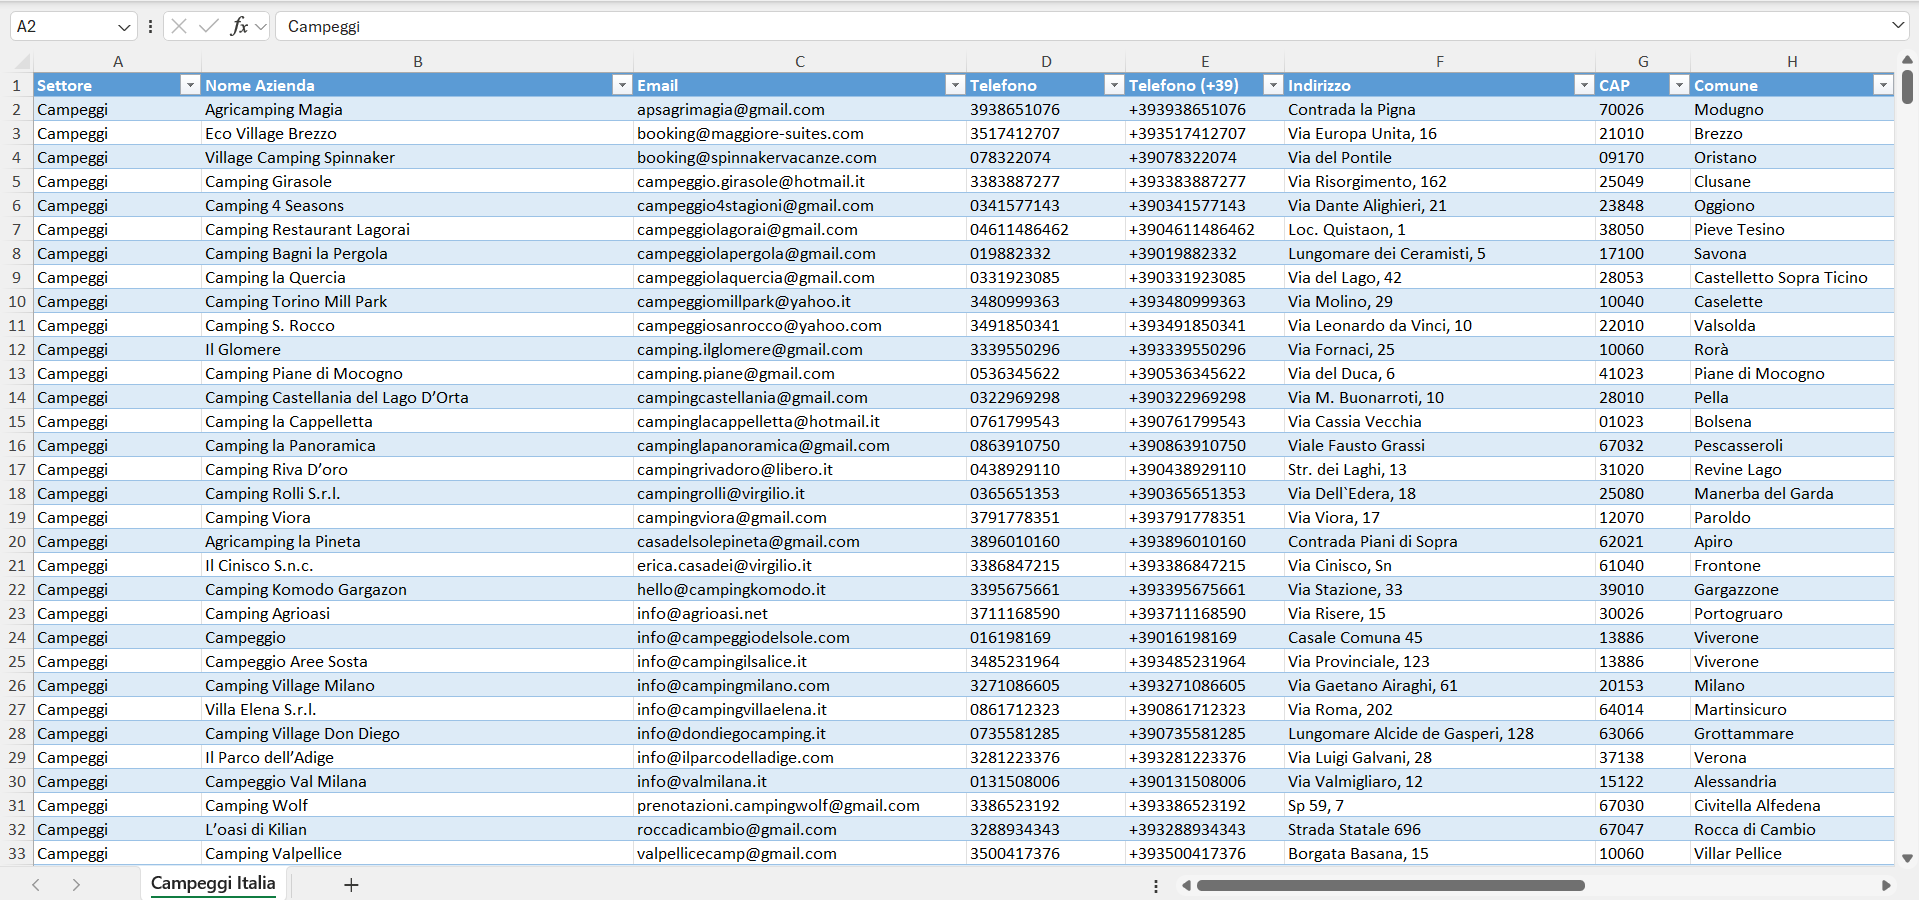The image size is (1919, 900).
Task: Open the CAP column filter dropdown
Action: pos(1679,86)
